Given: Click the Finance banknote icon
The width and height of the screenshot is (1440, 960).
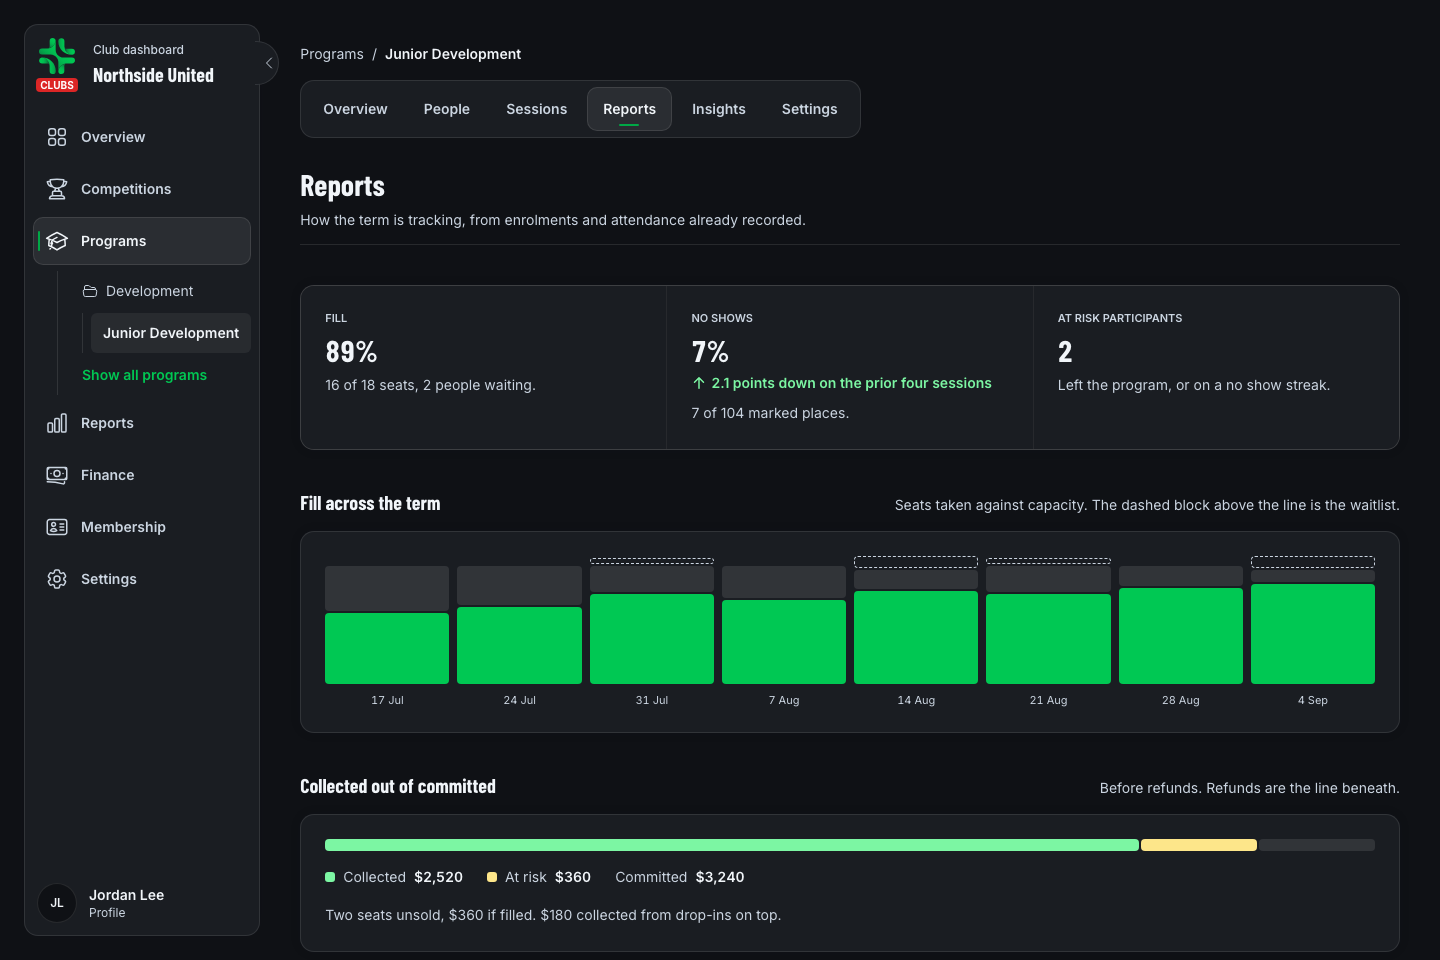Looking at the screenshot, I should tap(57, 475).
